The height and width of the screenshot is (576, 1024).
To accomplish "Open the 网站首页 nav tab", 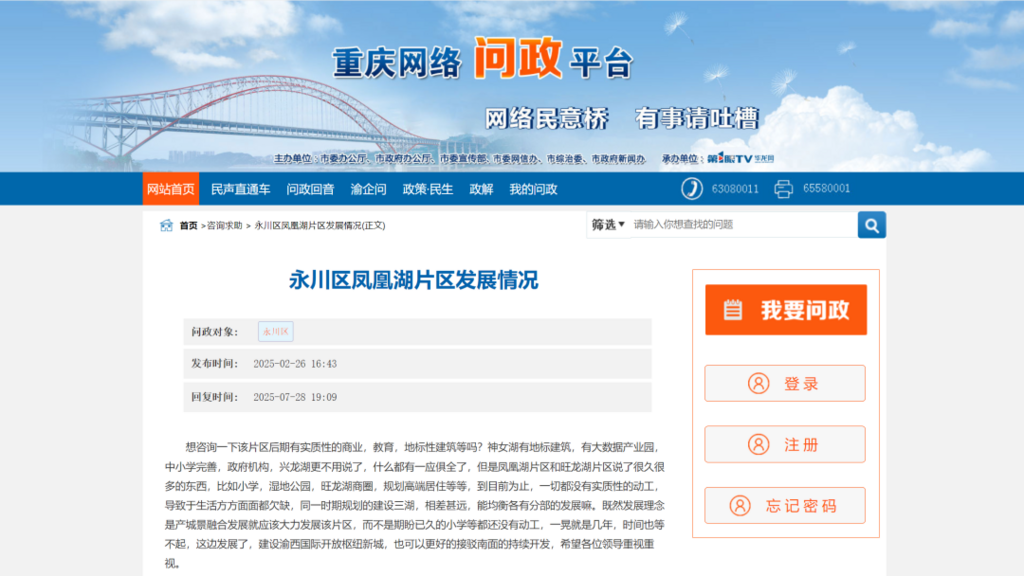I will tap(170, 189).
